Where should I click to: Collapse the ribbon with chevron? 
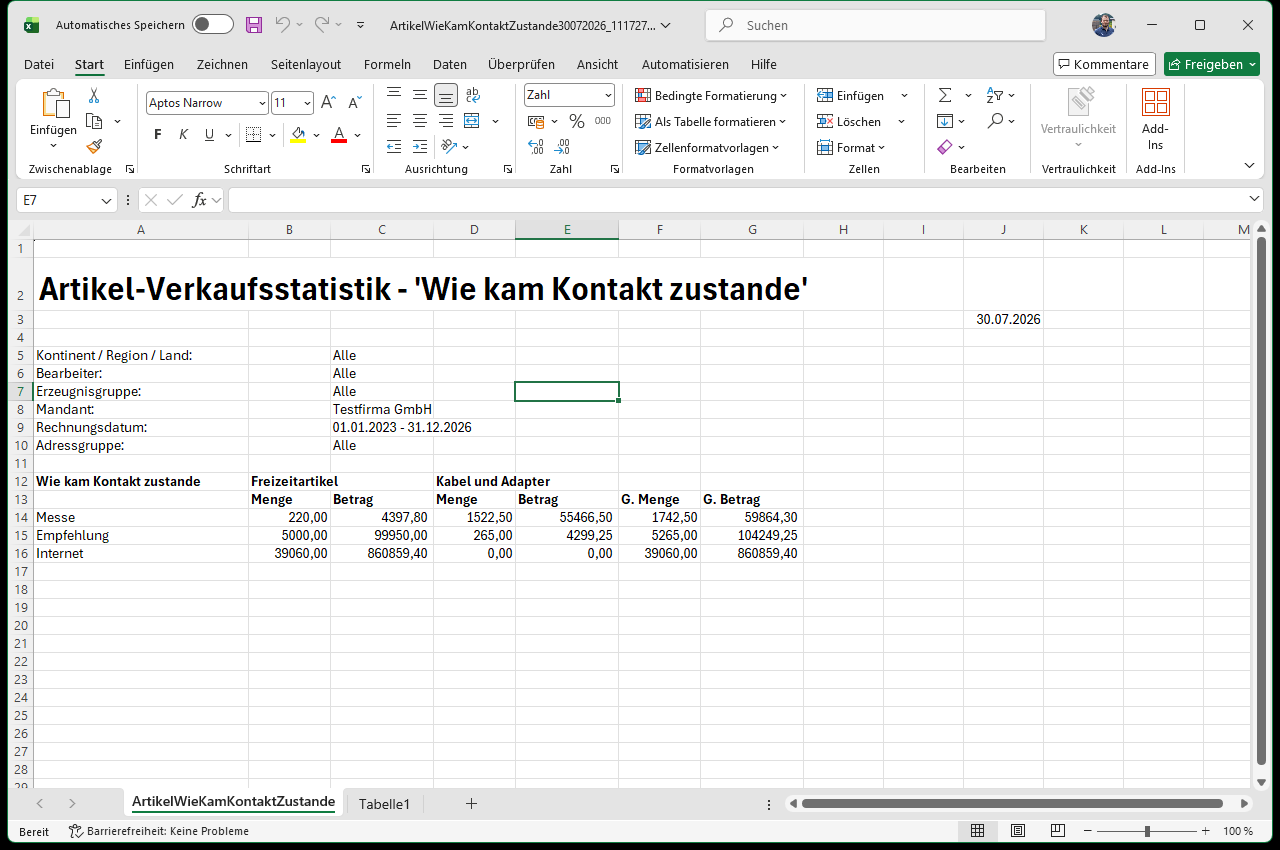tap(1249, 165)
